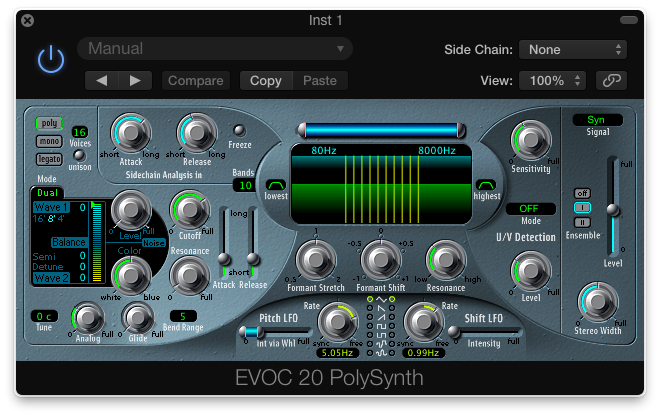
Task: Click the filter Resonance knob
Action: click(x=189, y=276)
